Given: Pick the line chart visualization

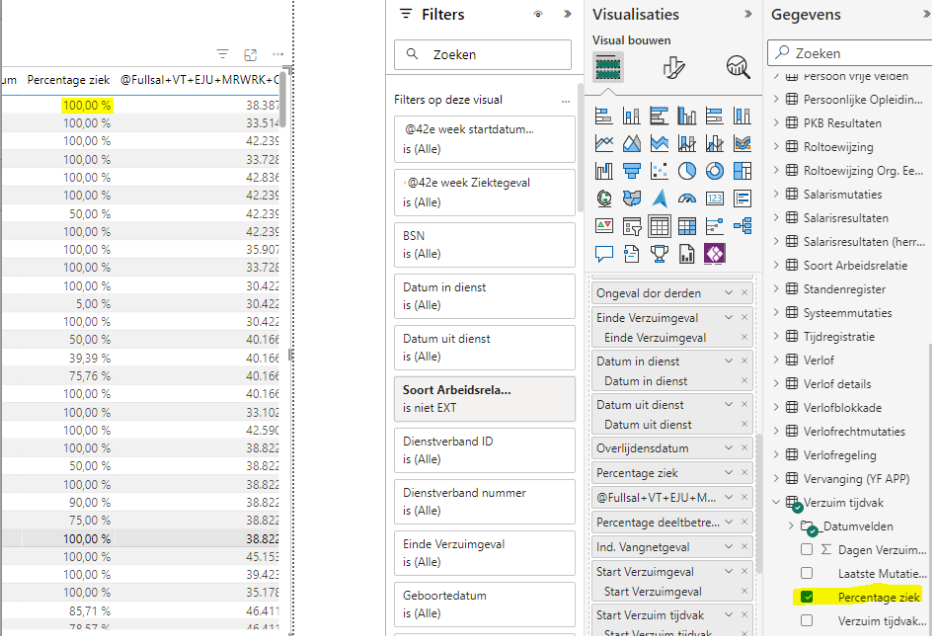Looking at the screenshot, I should (604, 143).
